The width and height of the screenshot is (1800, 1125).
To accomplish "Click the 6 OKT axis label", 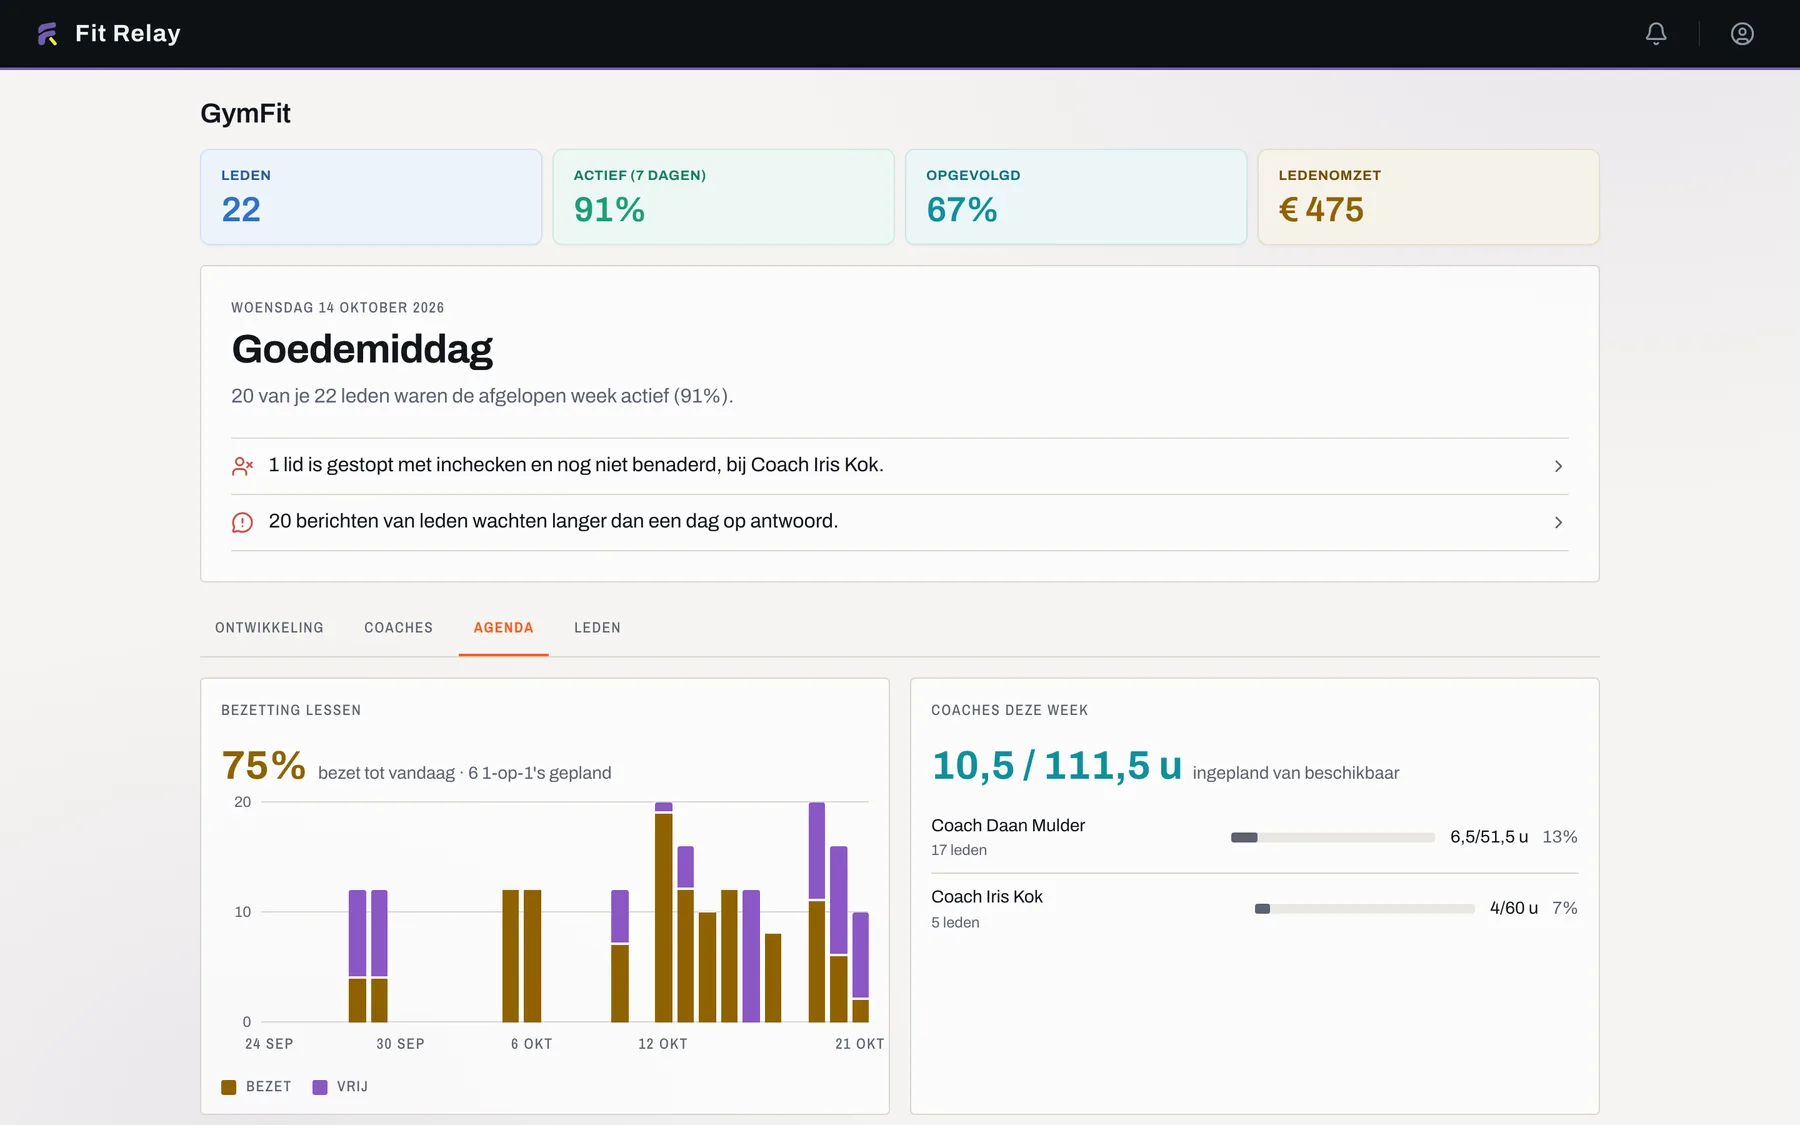I will pyautogui.click(x=531, y=1044).
